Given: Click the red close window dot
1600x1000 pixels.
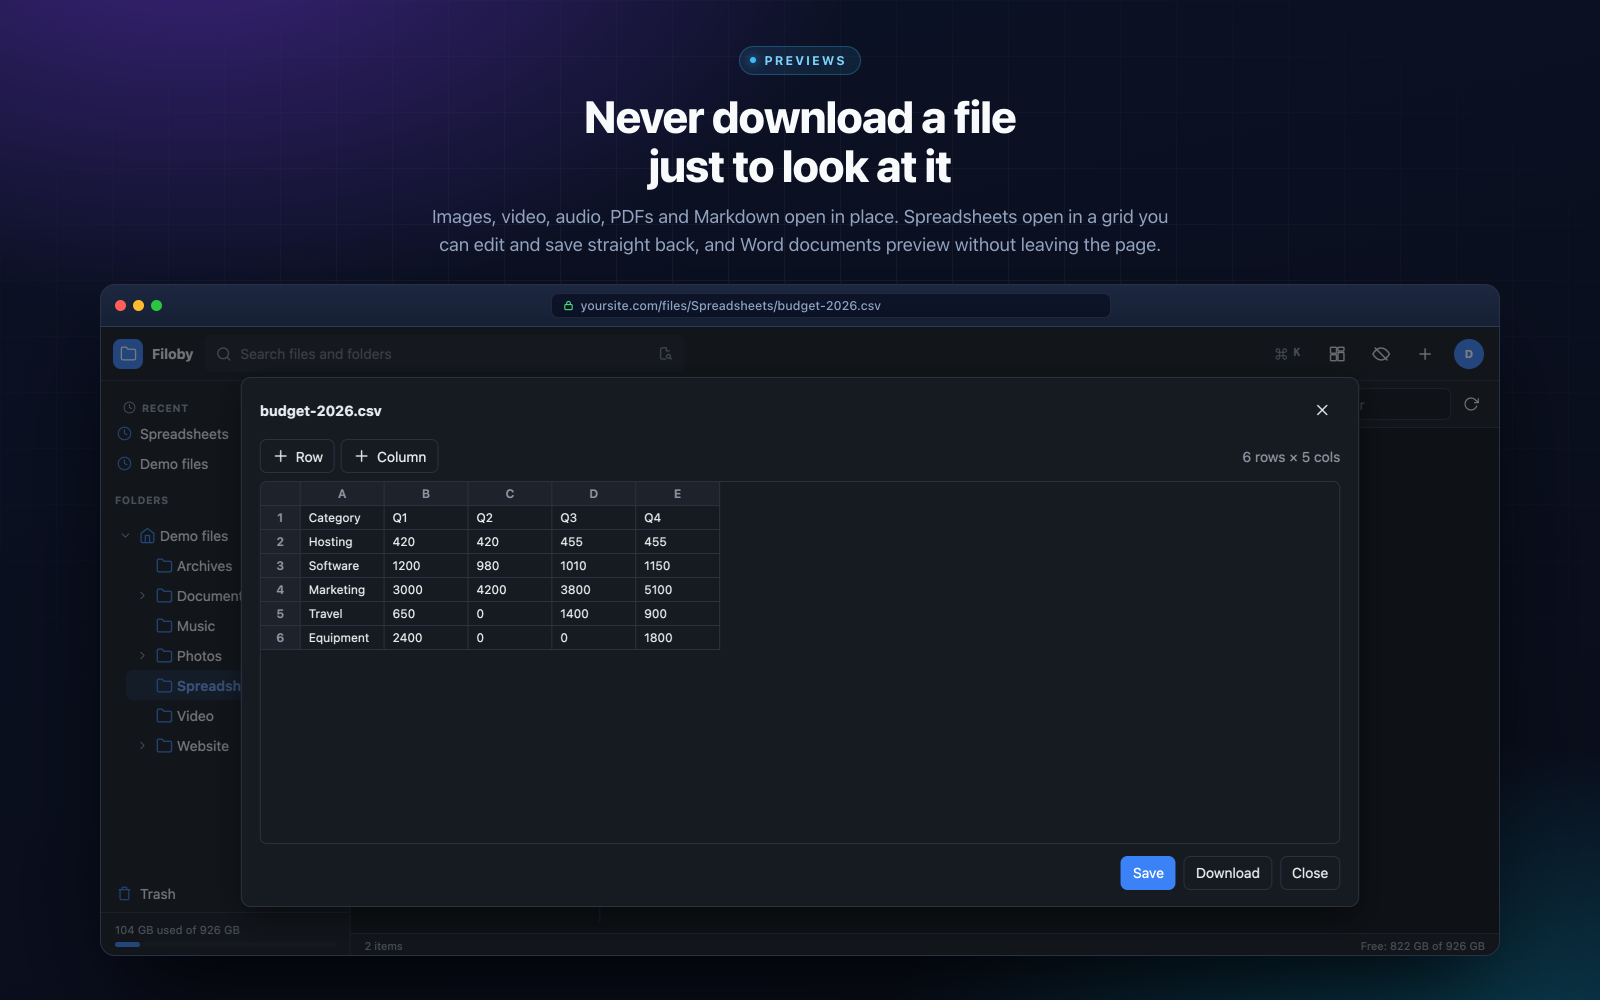Looking at the screenshot, I should pos(121,306).
